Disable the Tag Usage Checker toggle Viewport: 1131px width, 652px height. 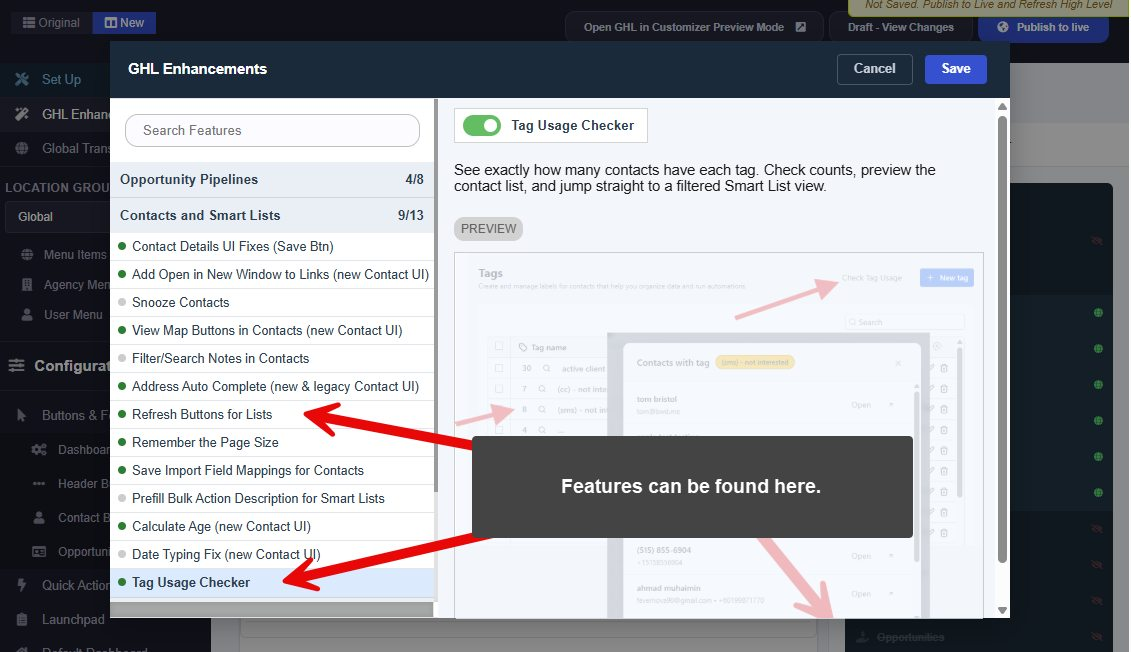tap(482, 125)
